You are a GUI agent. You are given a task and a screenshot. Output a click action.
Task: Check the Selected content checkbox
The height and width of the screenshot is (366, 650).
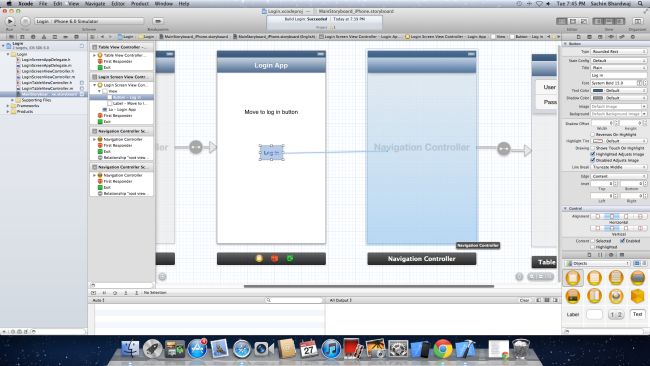click(592, 240)
